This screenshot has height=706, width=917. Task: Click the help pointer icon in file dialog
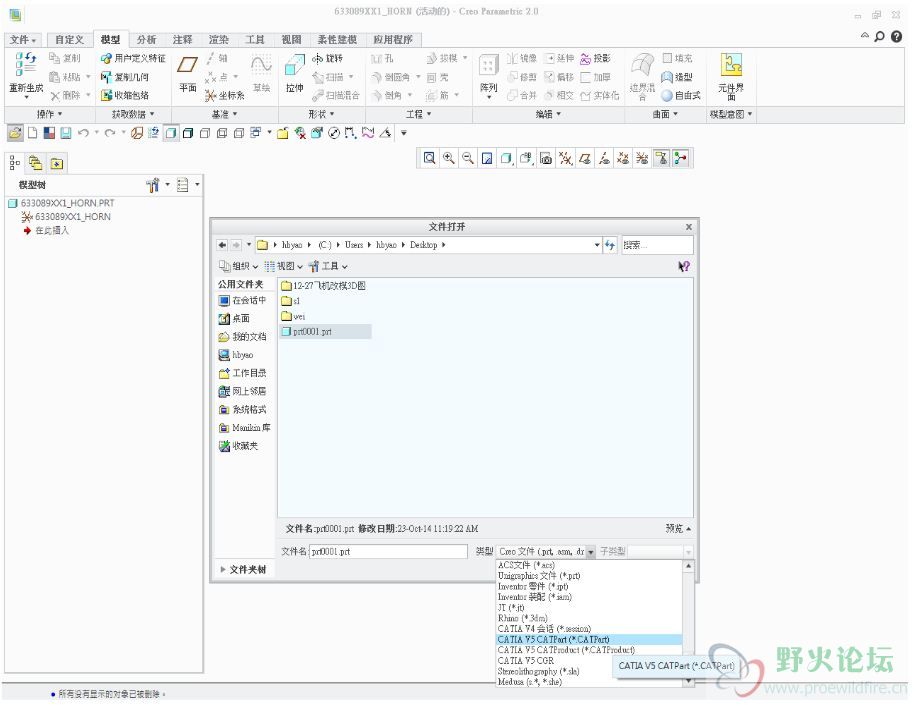tap(684, 266)
